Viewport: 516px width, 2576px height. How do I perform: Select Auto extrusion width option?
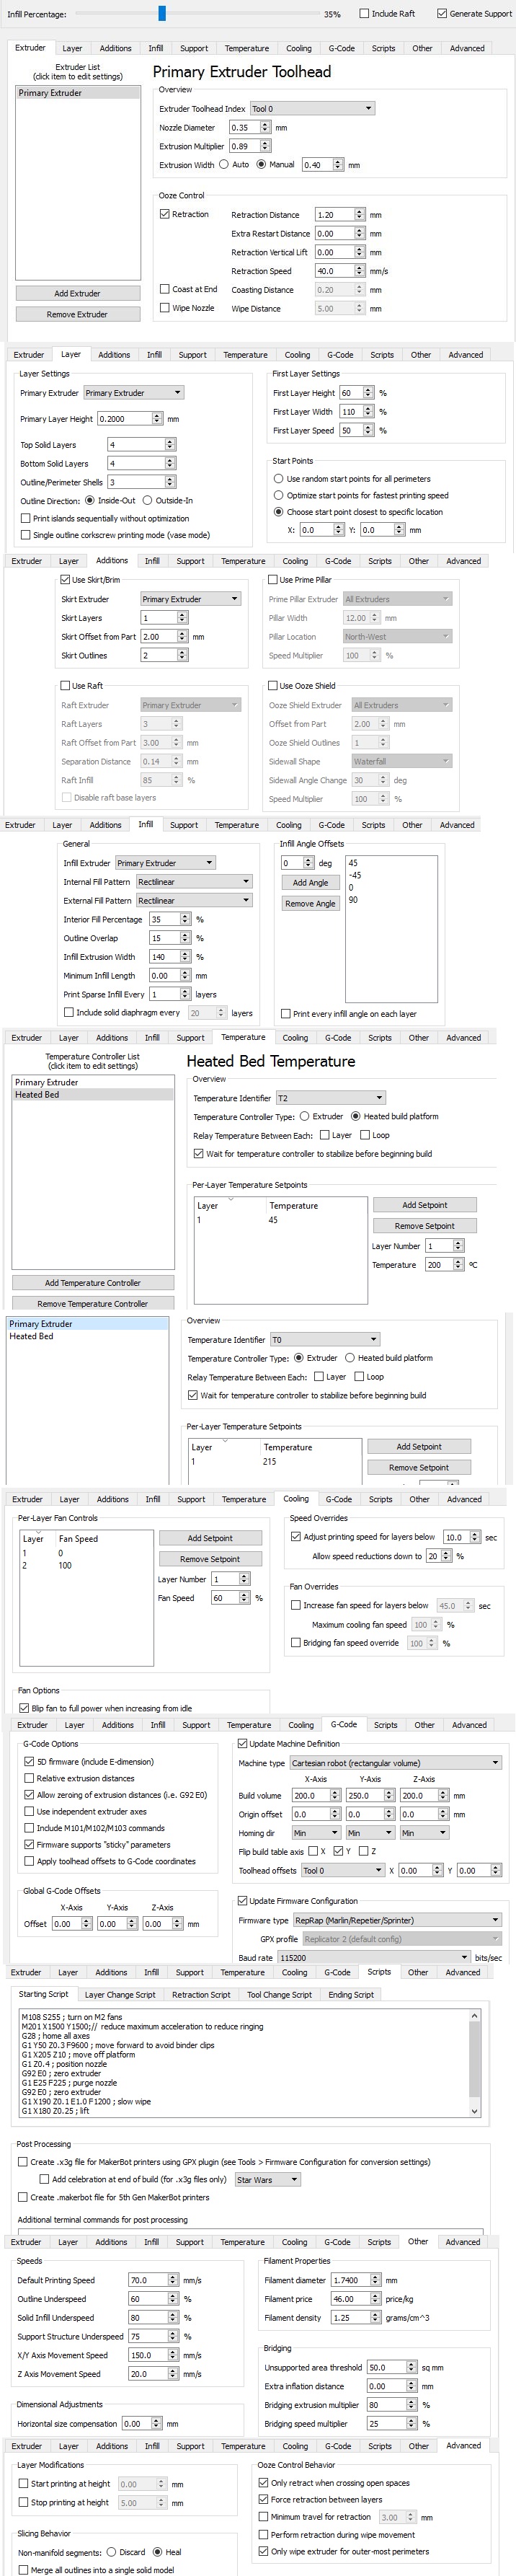(x=224, y=165)
